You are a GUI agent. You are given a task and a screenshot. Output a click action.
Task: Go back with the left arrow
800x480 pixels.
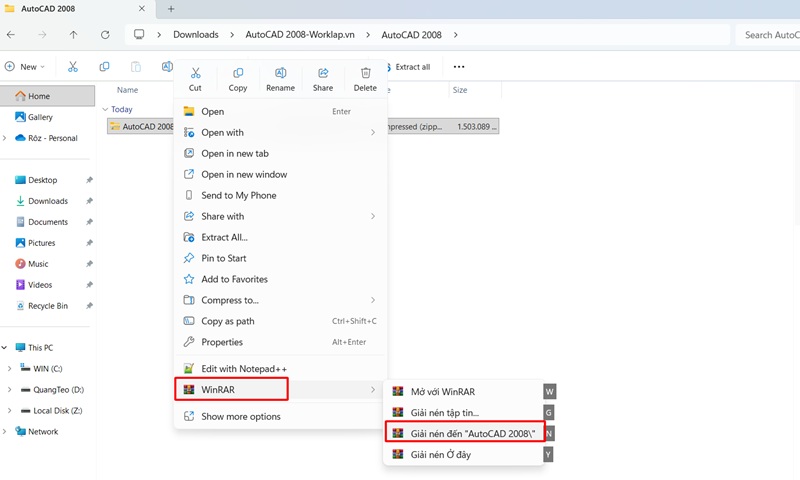click(x=11, y=35)
